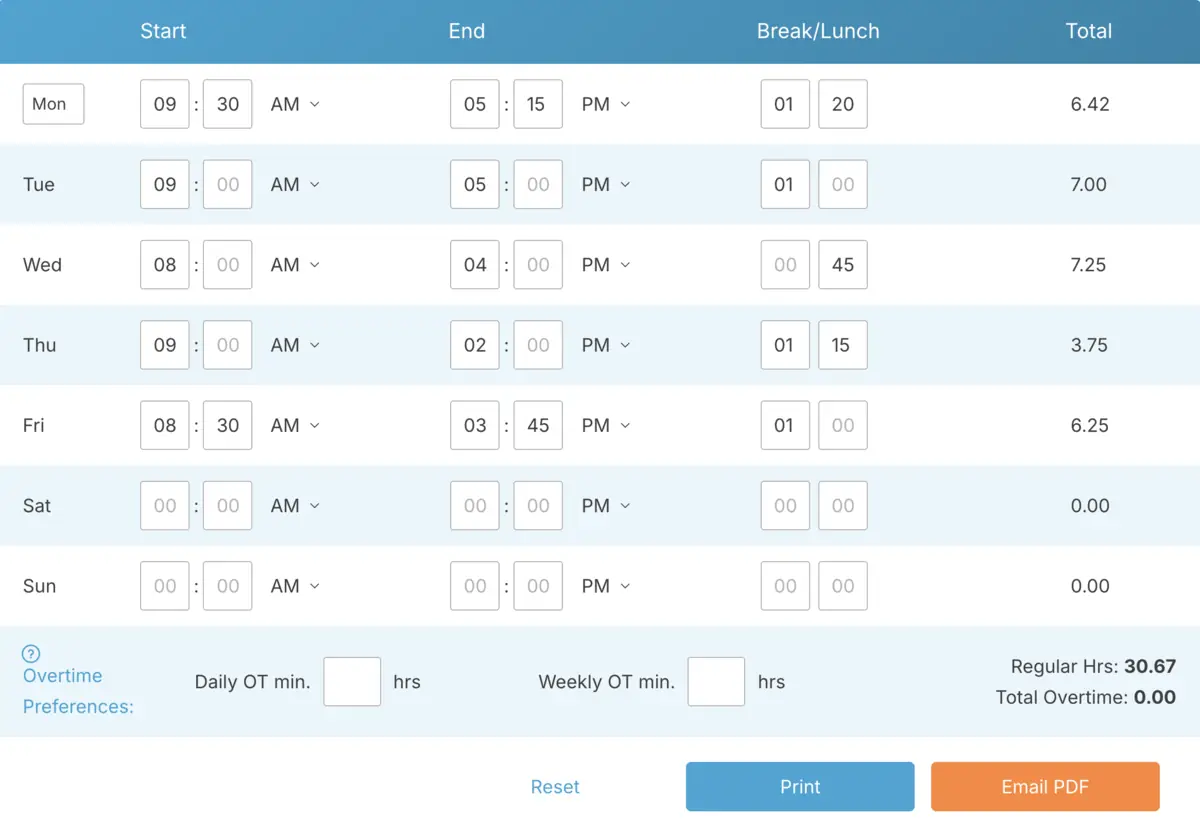Click the Daily OT min hours field
Image resolution: width=1200 pixels, height=835 pixels.
pos(352,681)
